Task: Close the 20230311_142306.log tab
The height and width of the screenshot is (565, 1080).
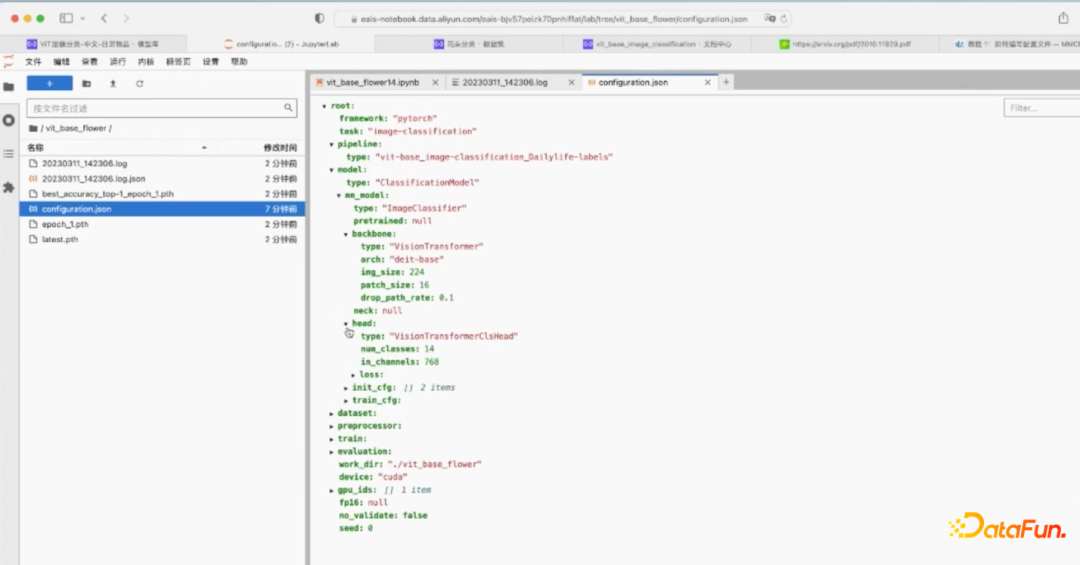Action: coord(571,82)
